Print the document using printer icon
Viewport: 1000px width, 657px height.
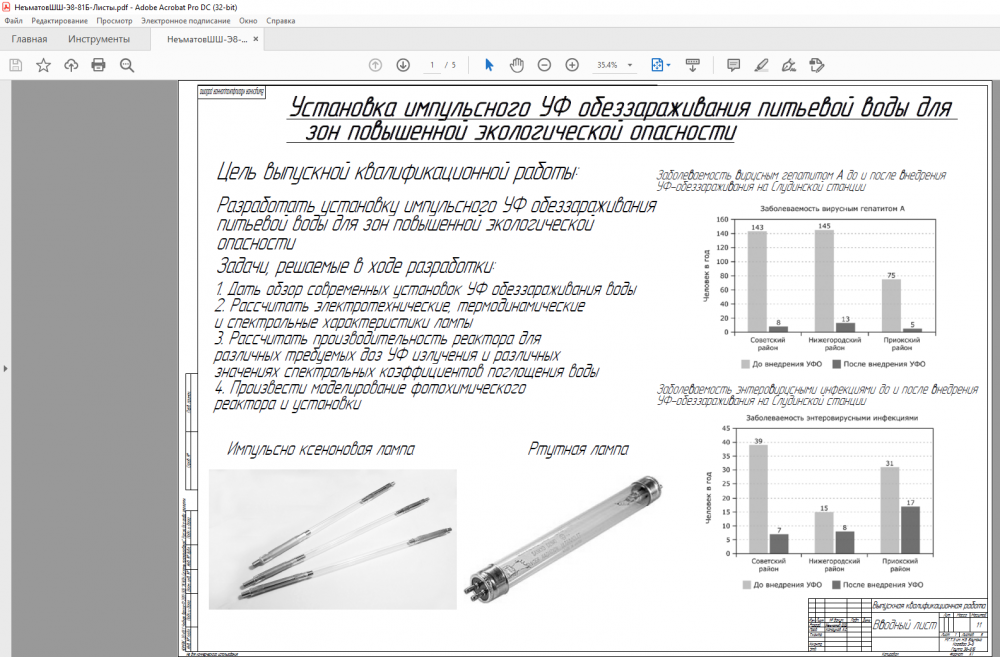(98, 65)
